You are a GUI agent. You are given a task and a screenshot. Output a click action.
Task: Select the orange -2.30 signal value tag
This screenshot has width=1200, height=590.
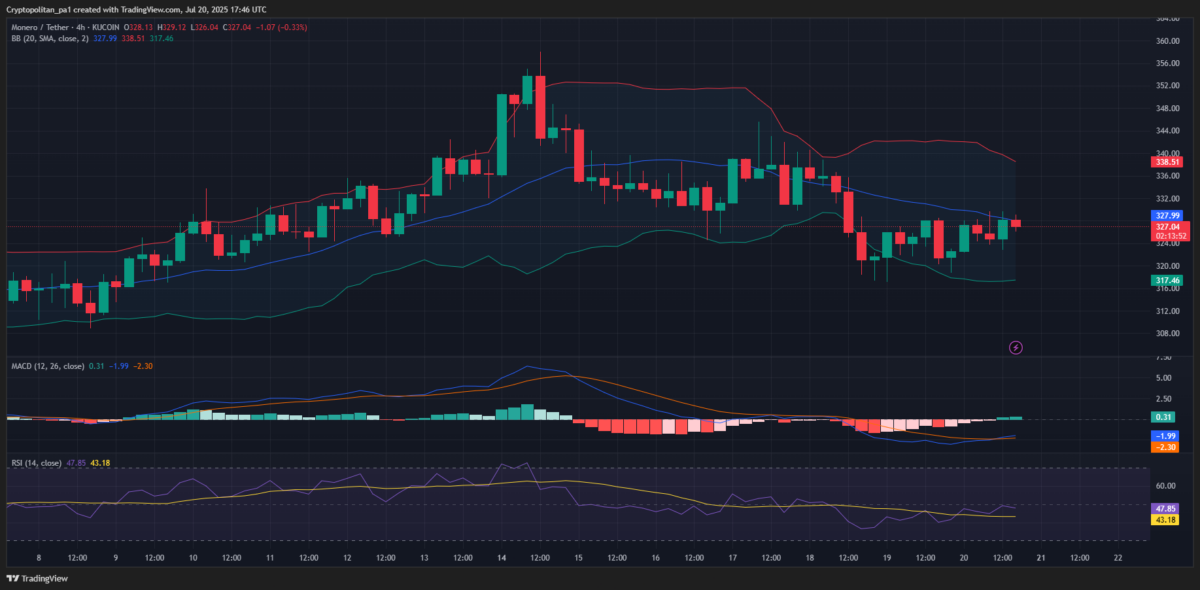point(1163,448)
